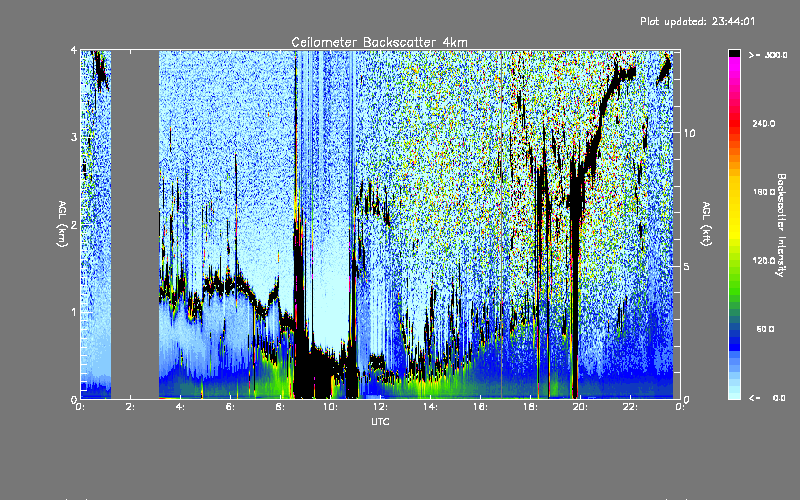Click the "2" km tick on left axis

coord(74,224)
